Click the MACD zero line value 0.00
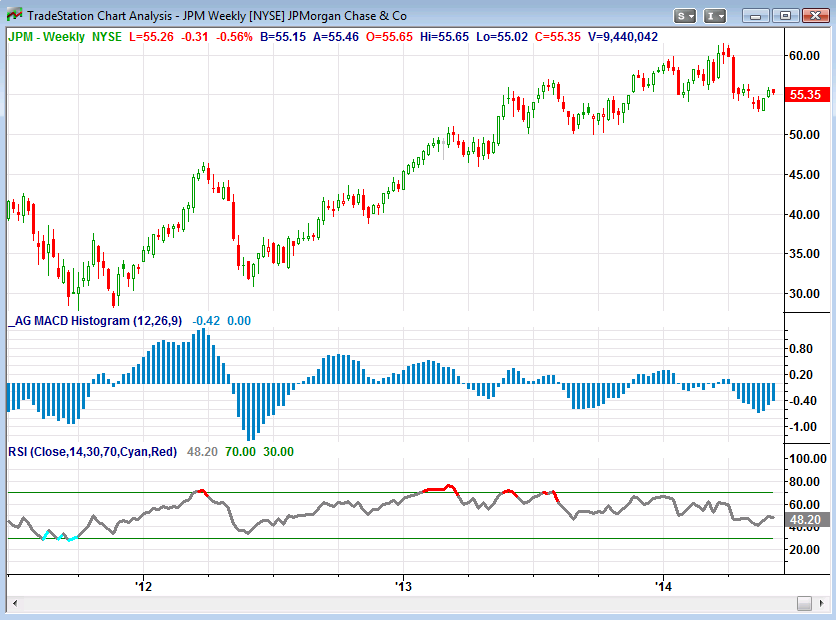Image resolution: width=836 pixels, height=620 pixels. pos(239,321)
